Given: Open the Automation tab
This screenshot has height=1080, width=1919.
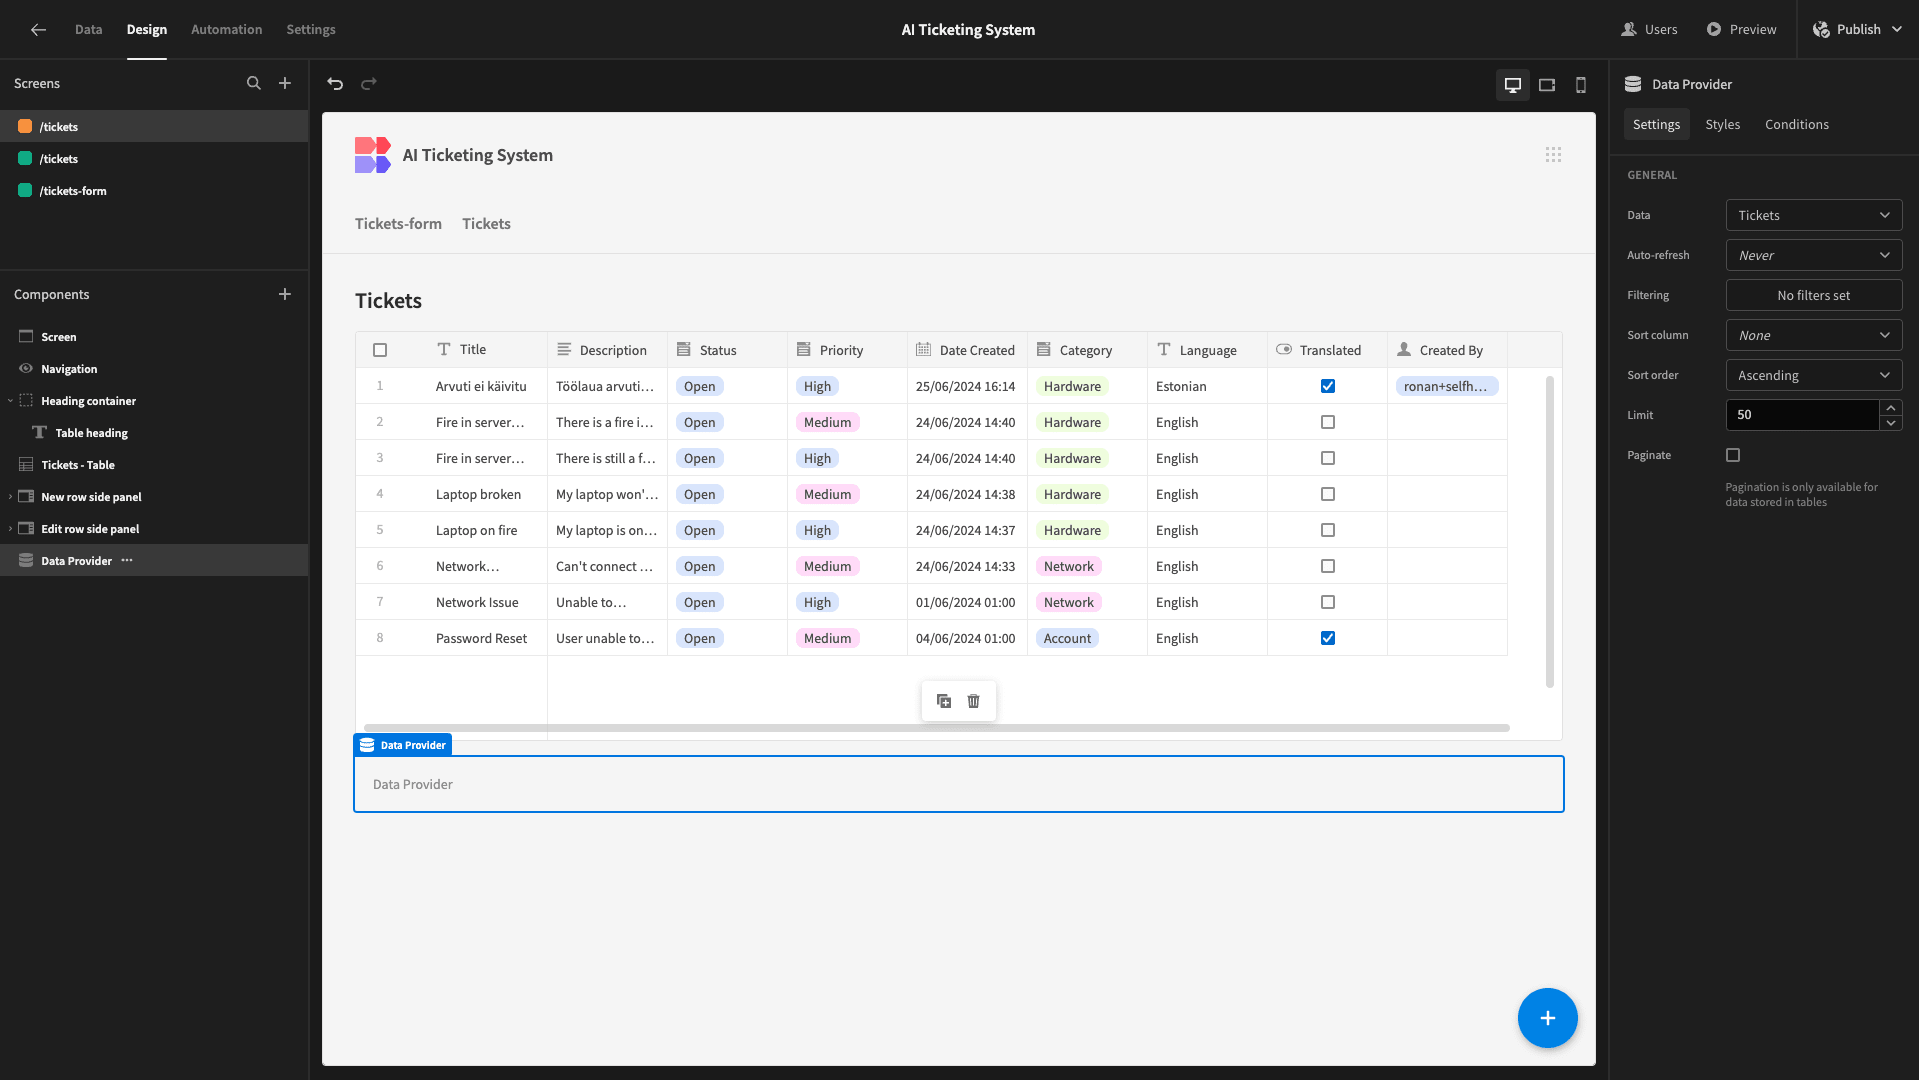Looking at the screenshot, I should coord(227,30).
